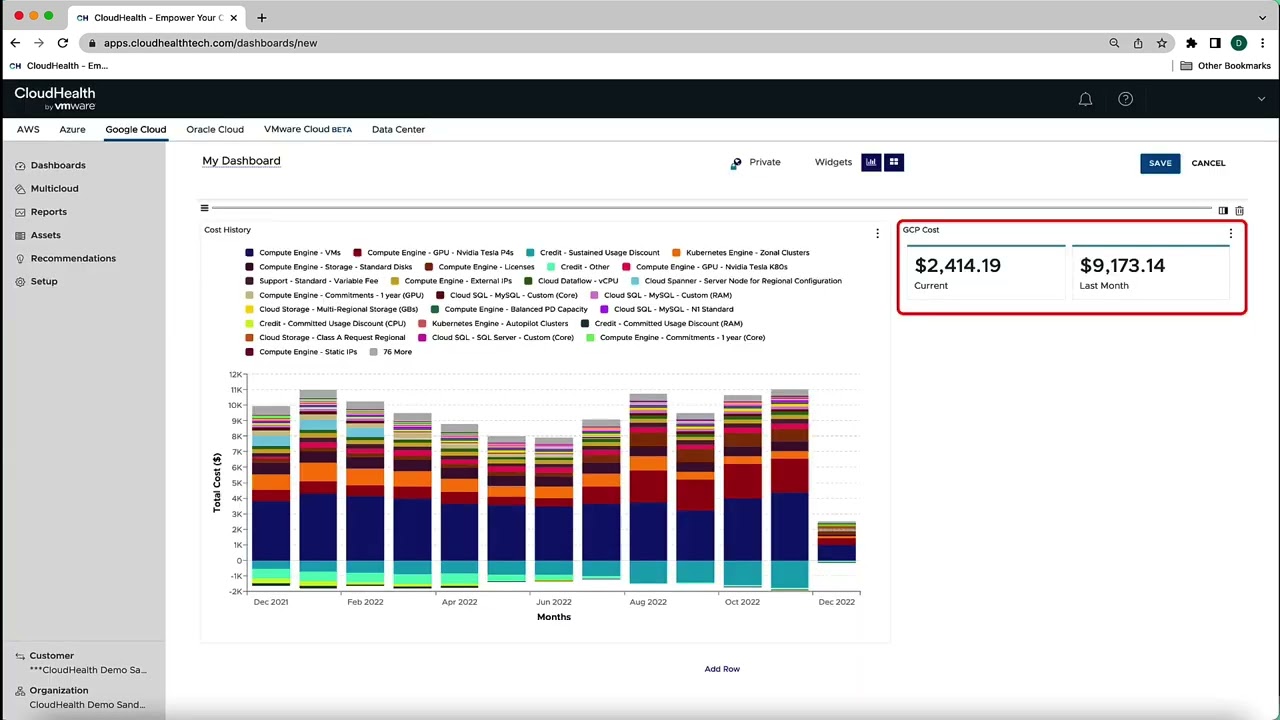Toggle Compute Engine - Storage - Standard Disks legend
The image size is (1280, 720).
pos(328,267)
